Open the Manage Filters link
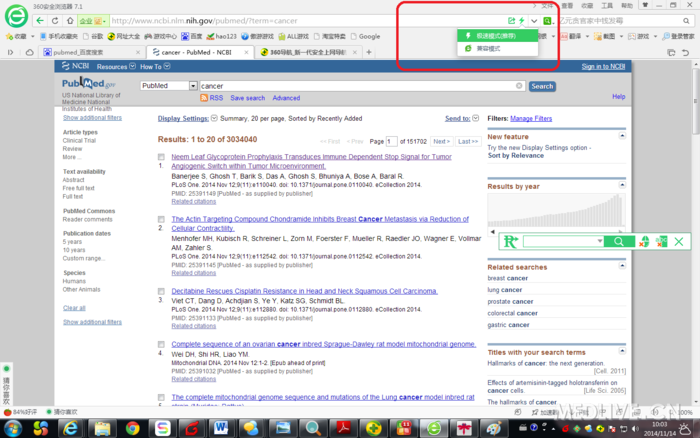The width and height of the screenshot is (700, 438). pos(531,118)
